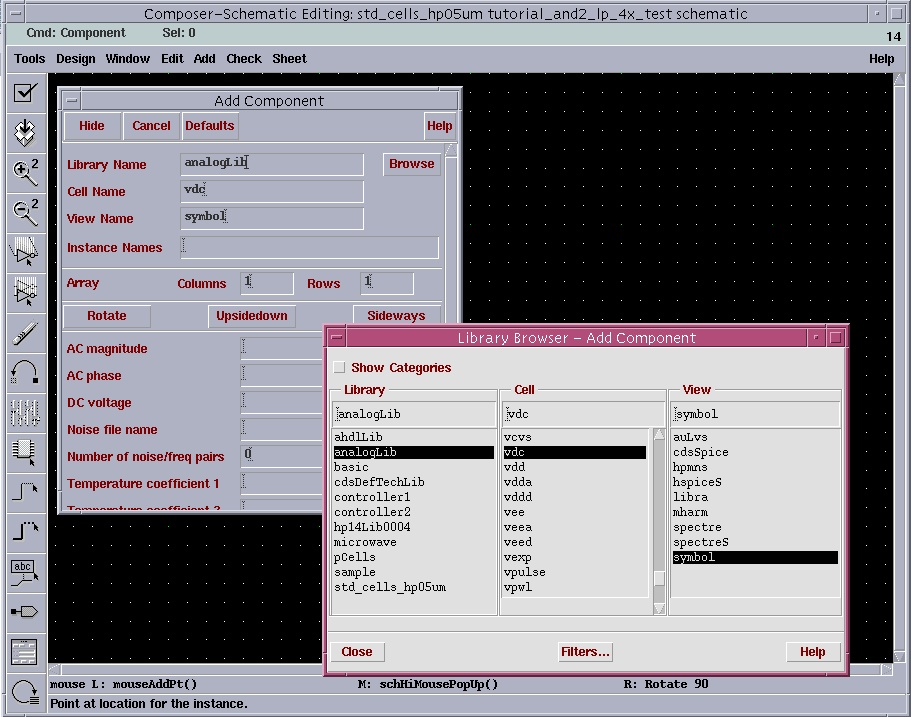The image size is (911, 717).
Task: Open the Tools menu
Action: pyautogui.click(x=30, y=59)
